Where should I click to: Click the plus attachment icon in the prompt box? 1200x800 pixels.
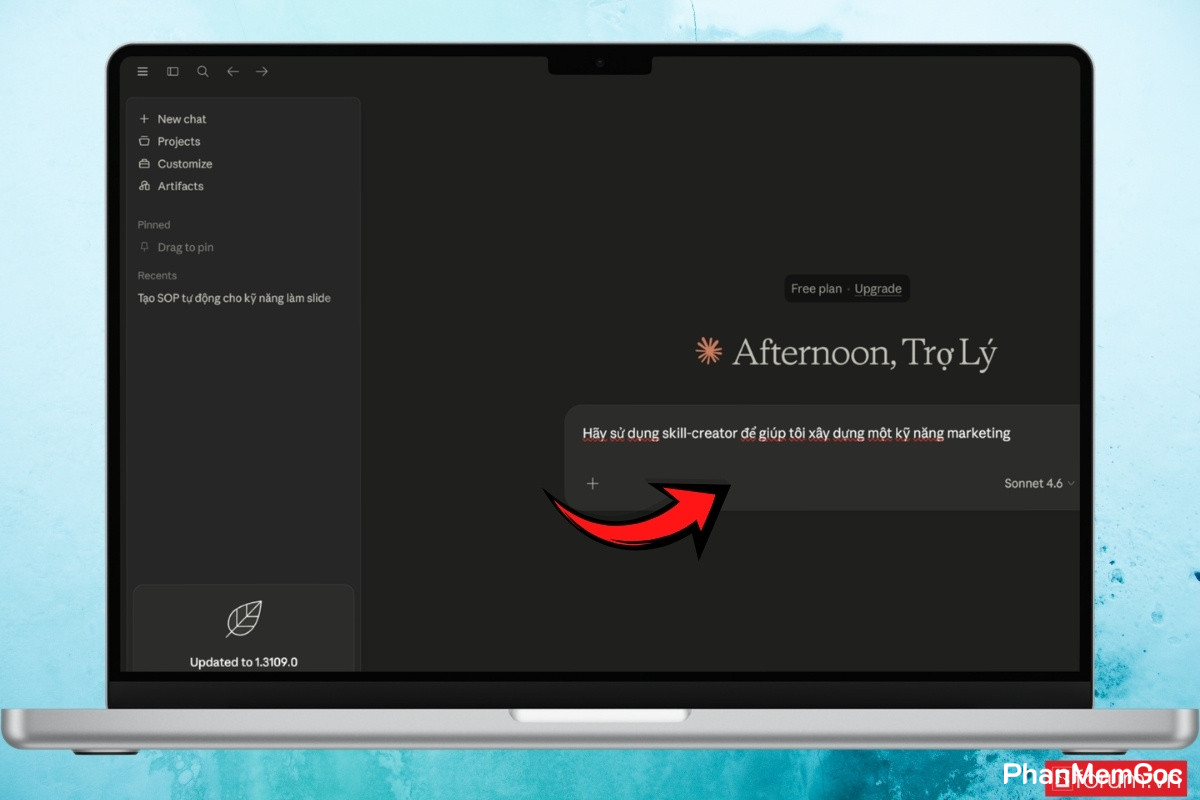point(592,483)
